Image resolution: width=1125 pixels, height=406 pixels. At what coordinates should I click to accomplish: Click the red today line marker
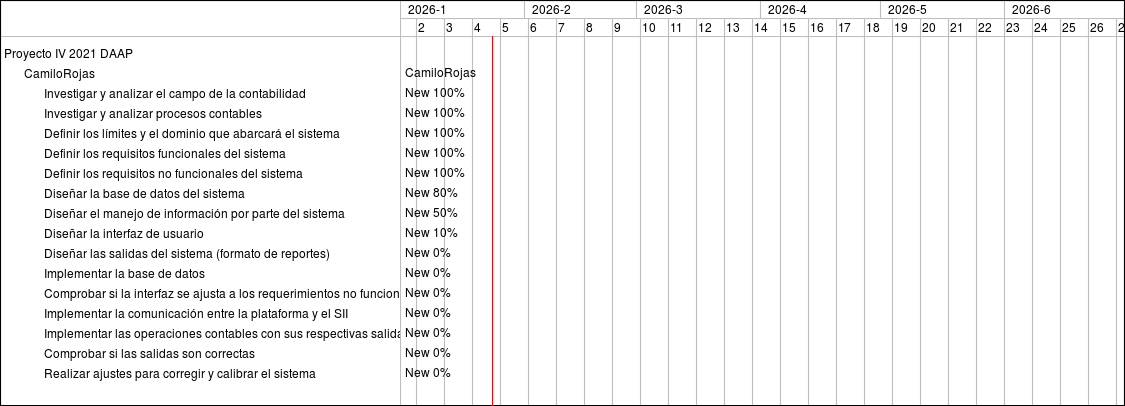(492, 220)
